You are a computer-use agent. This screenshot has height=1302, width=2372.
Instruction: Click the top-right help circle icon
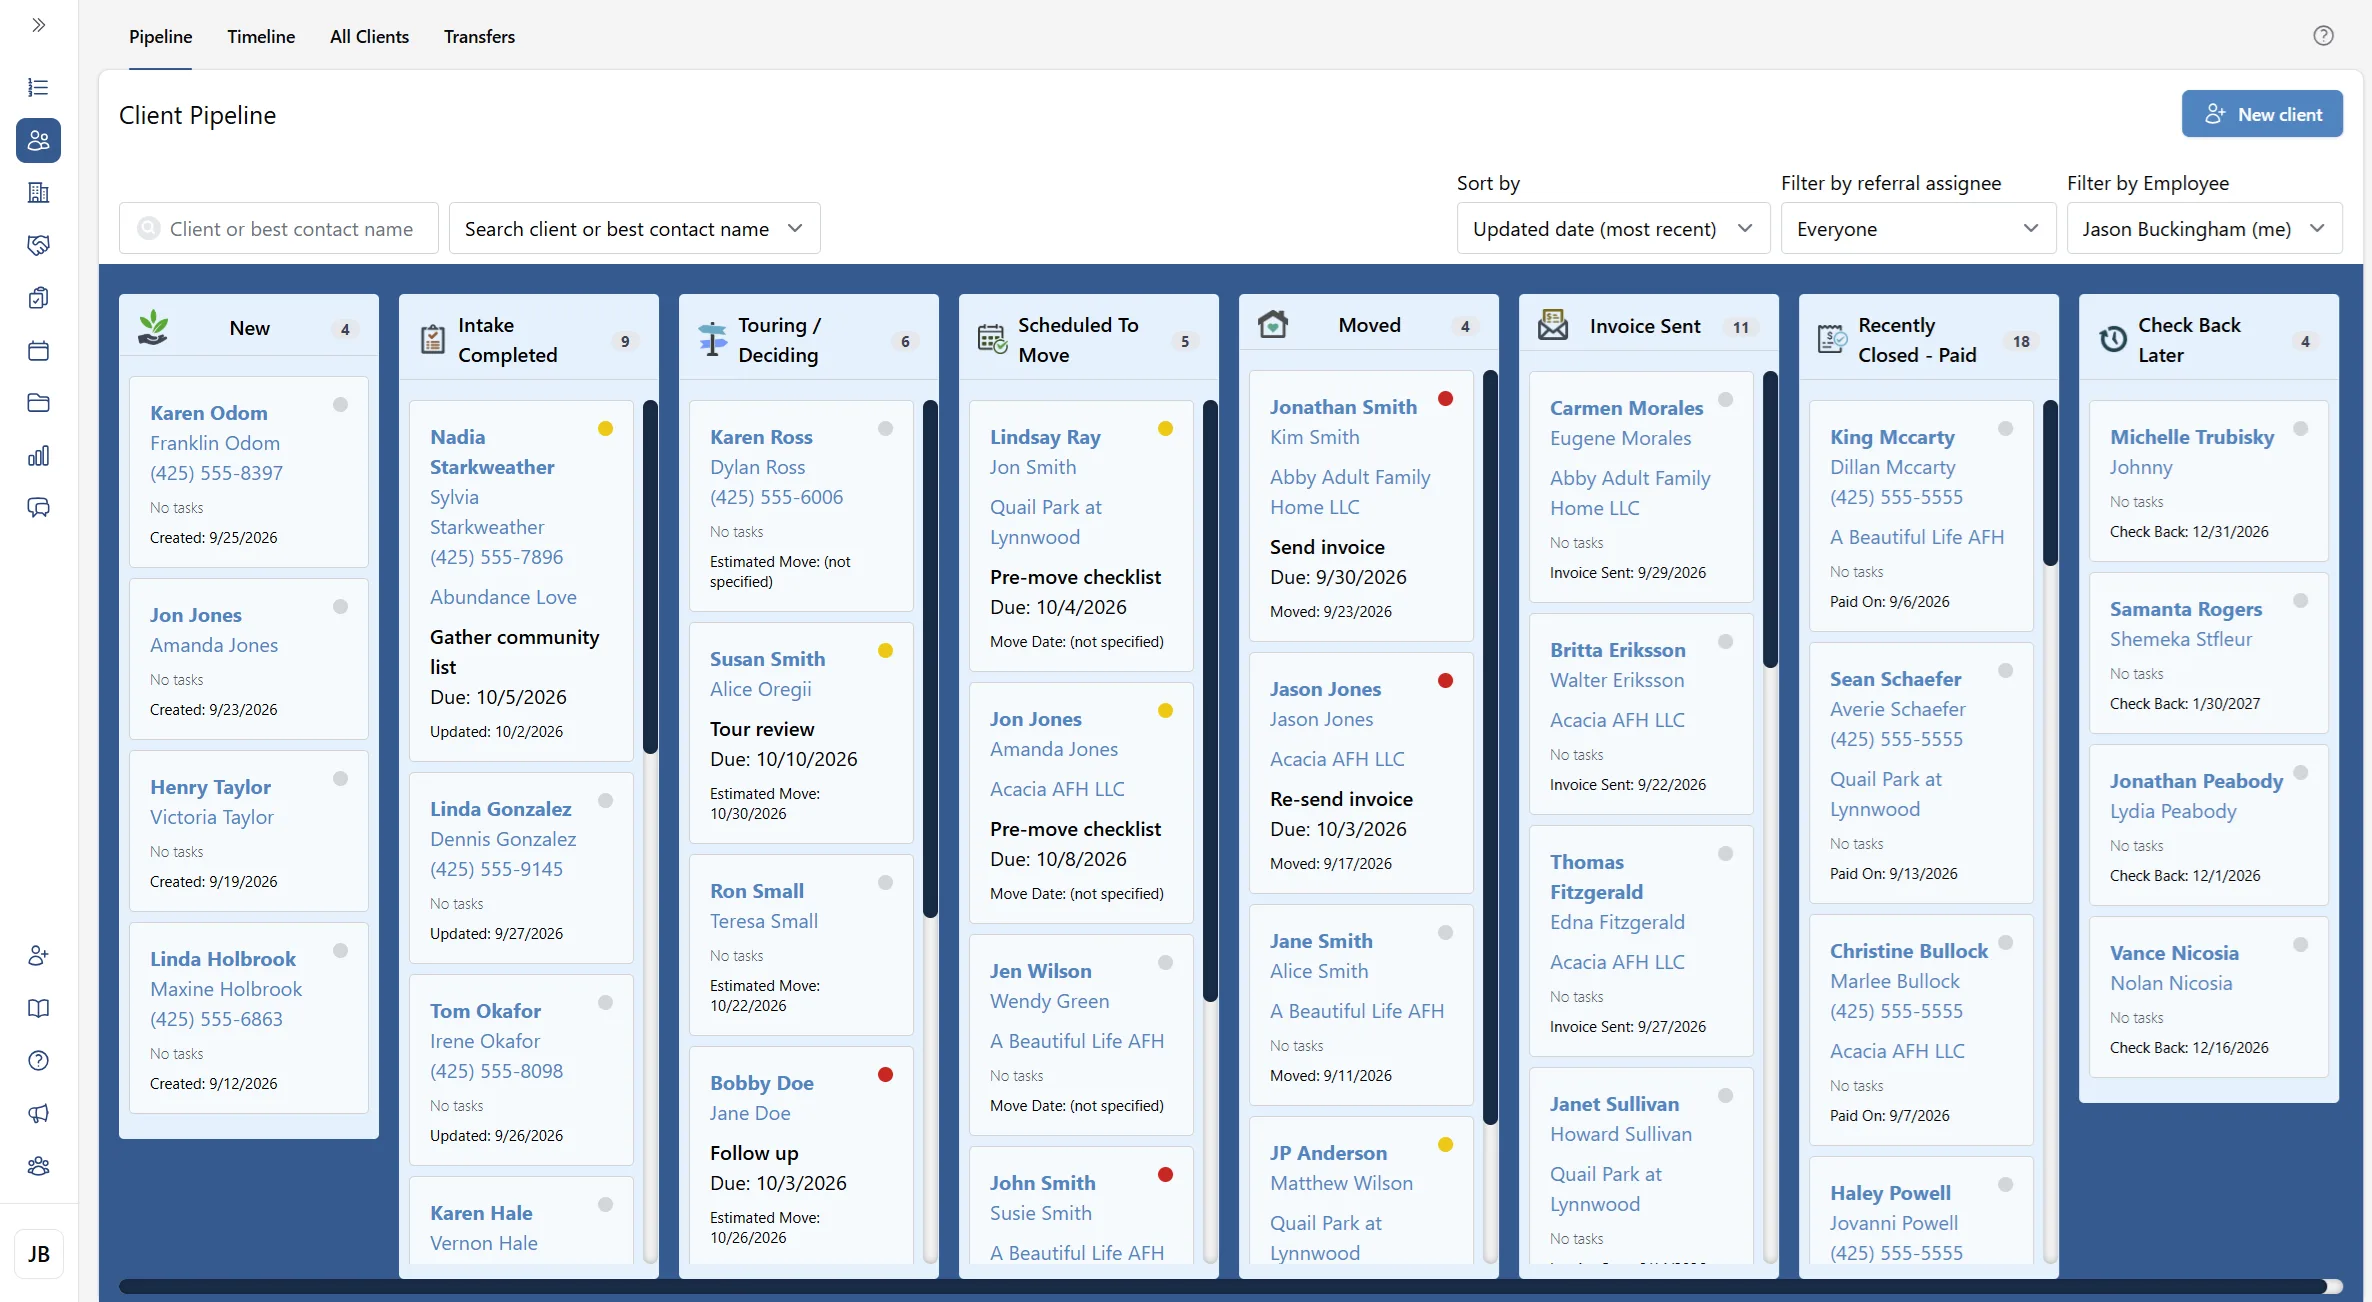[x=2323, y=36]
